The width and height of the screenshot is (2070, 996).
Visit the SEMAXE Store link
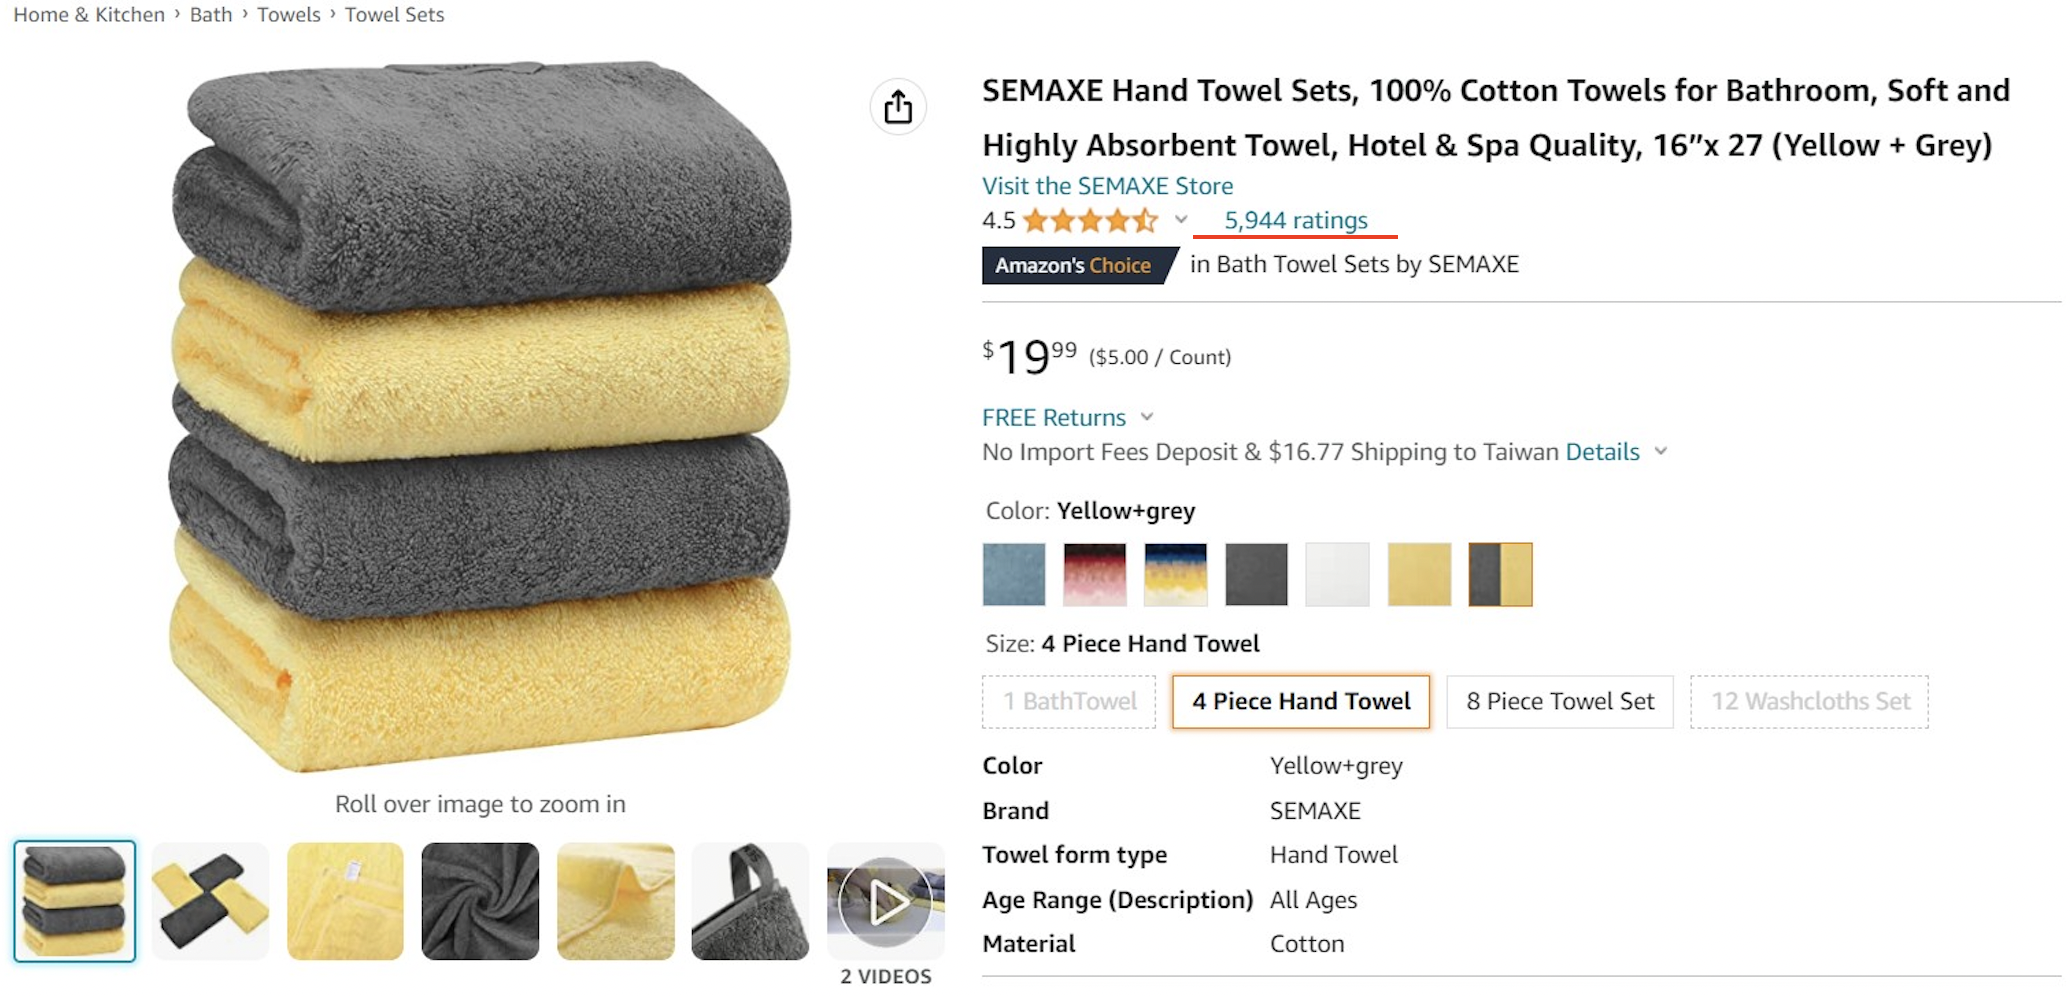pos(1107,186)
